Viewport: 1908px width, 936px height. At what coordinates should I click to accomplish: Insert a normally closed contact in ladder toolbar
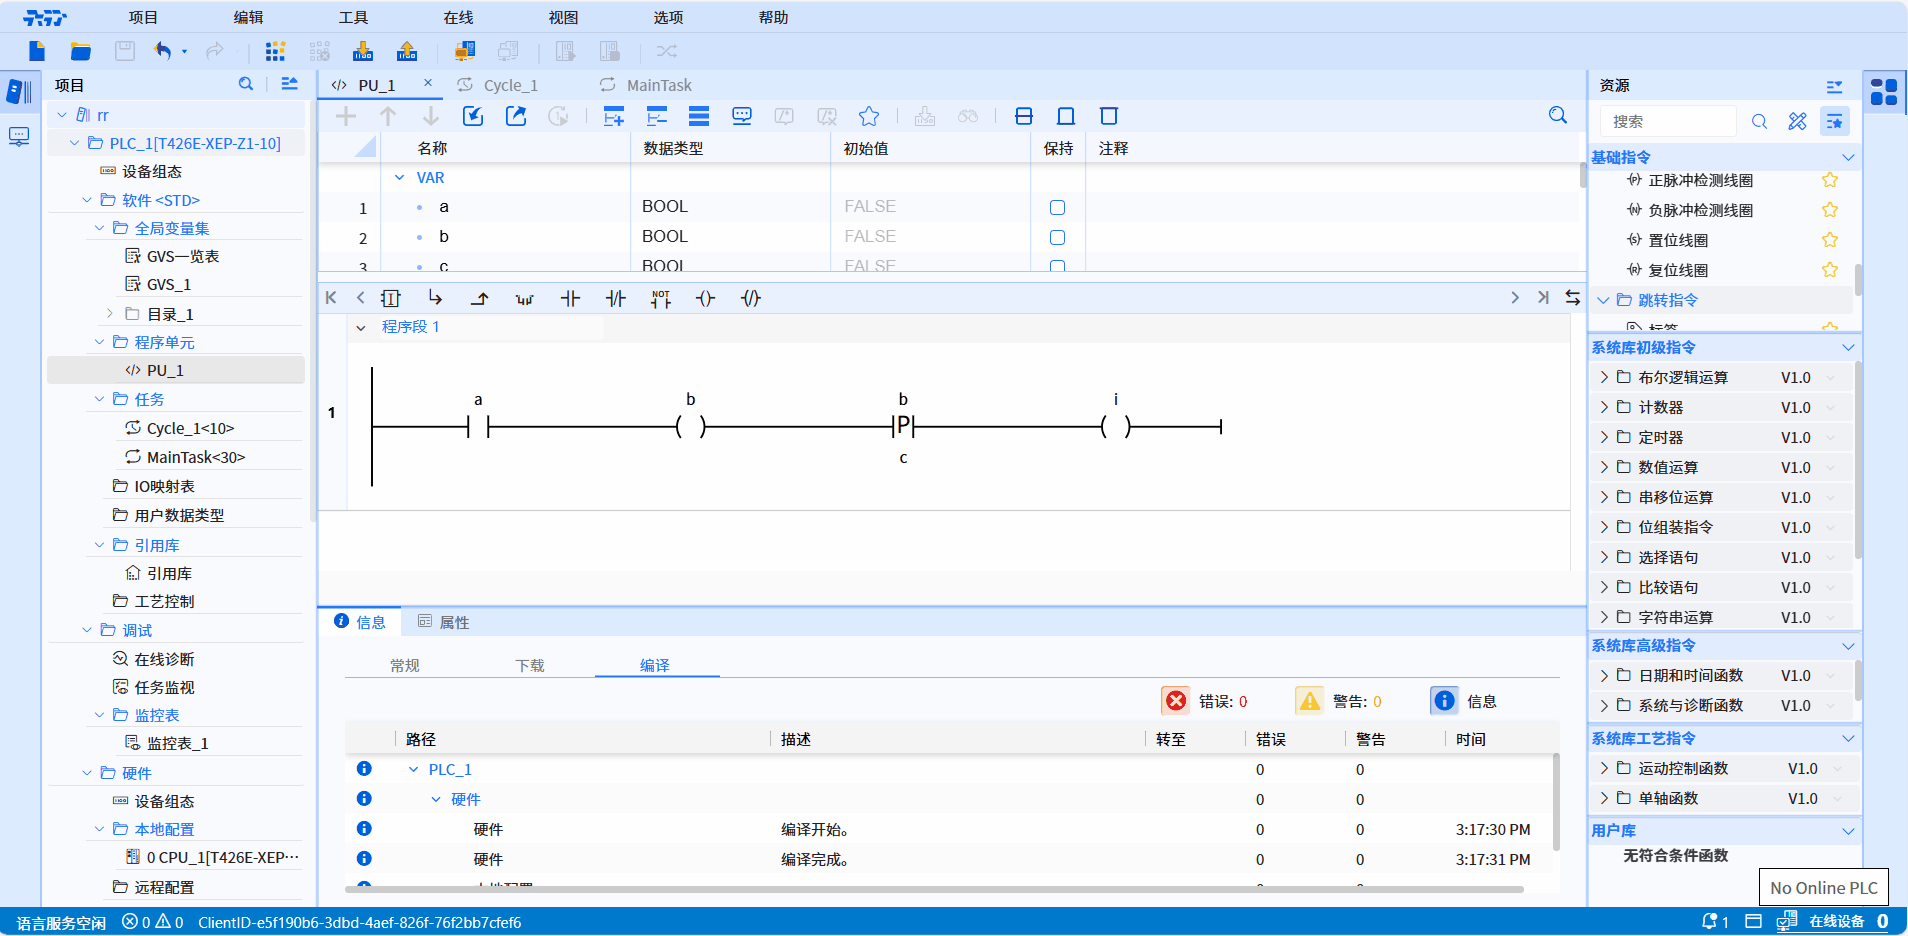(x=616, y=298)
